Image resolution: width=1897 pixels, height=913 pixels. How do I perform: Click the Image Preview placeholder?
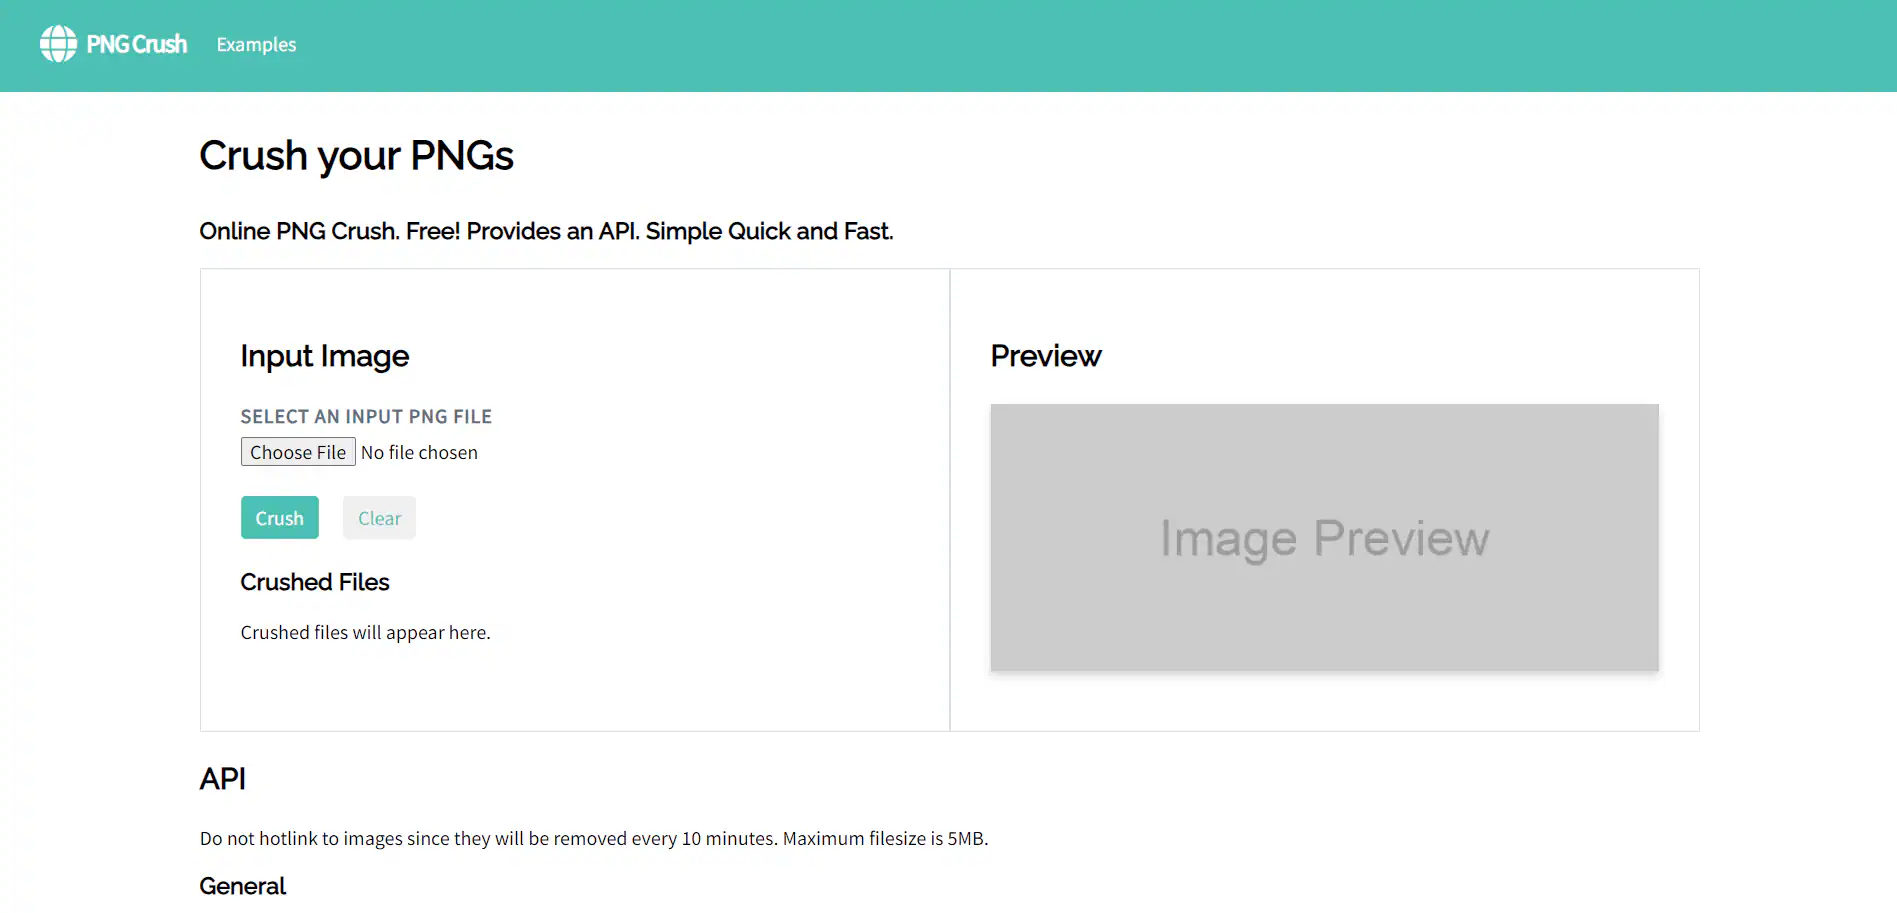click(x=1324, y=537)
